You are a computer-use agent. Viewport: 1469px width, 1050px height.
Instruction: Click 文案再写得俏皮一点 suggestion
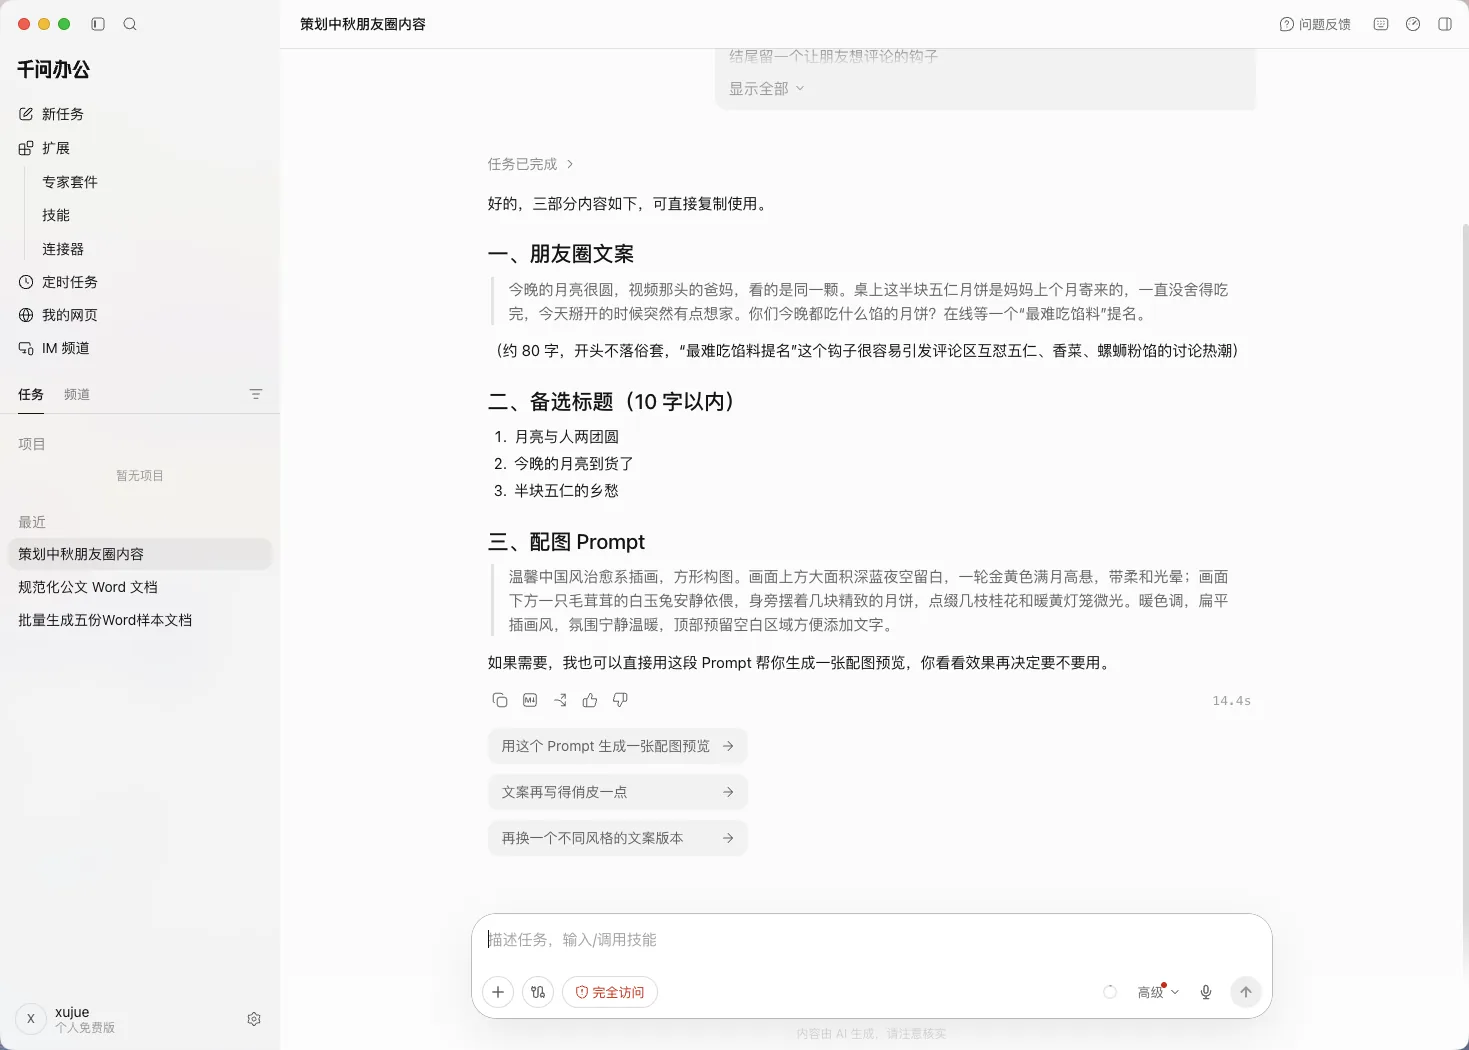click(618, 792)
